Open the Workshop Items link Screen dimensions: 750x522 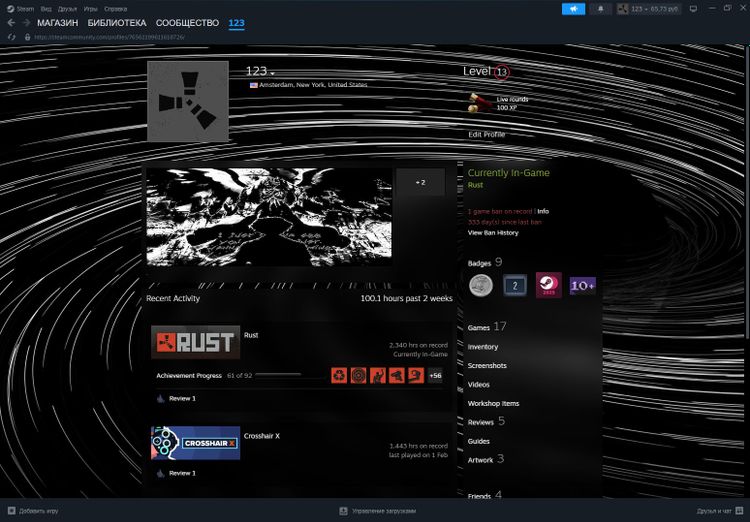coord(493,403)
